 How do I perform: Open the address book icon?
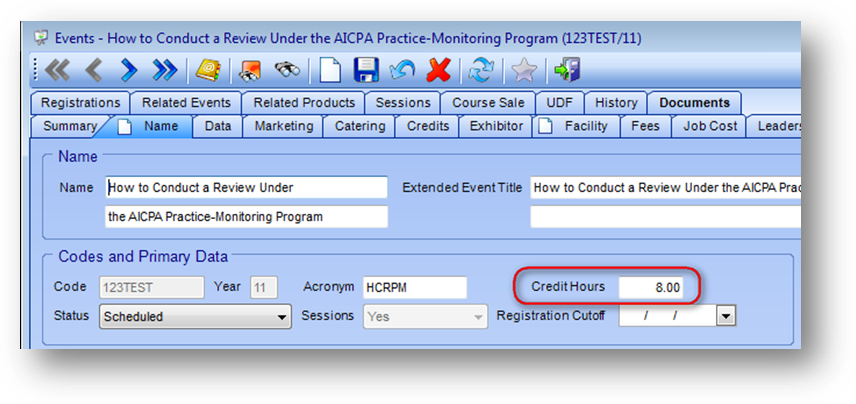(208, 71)
